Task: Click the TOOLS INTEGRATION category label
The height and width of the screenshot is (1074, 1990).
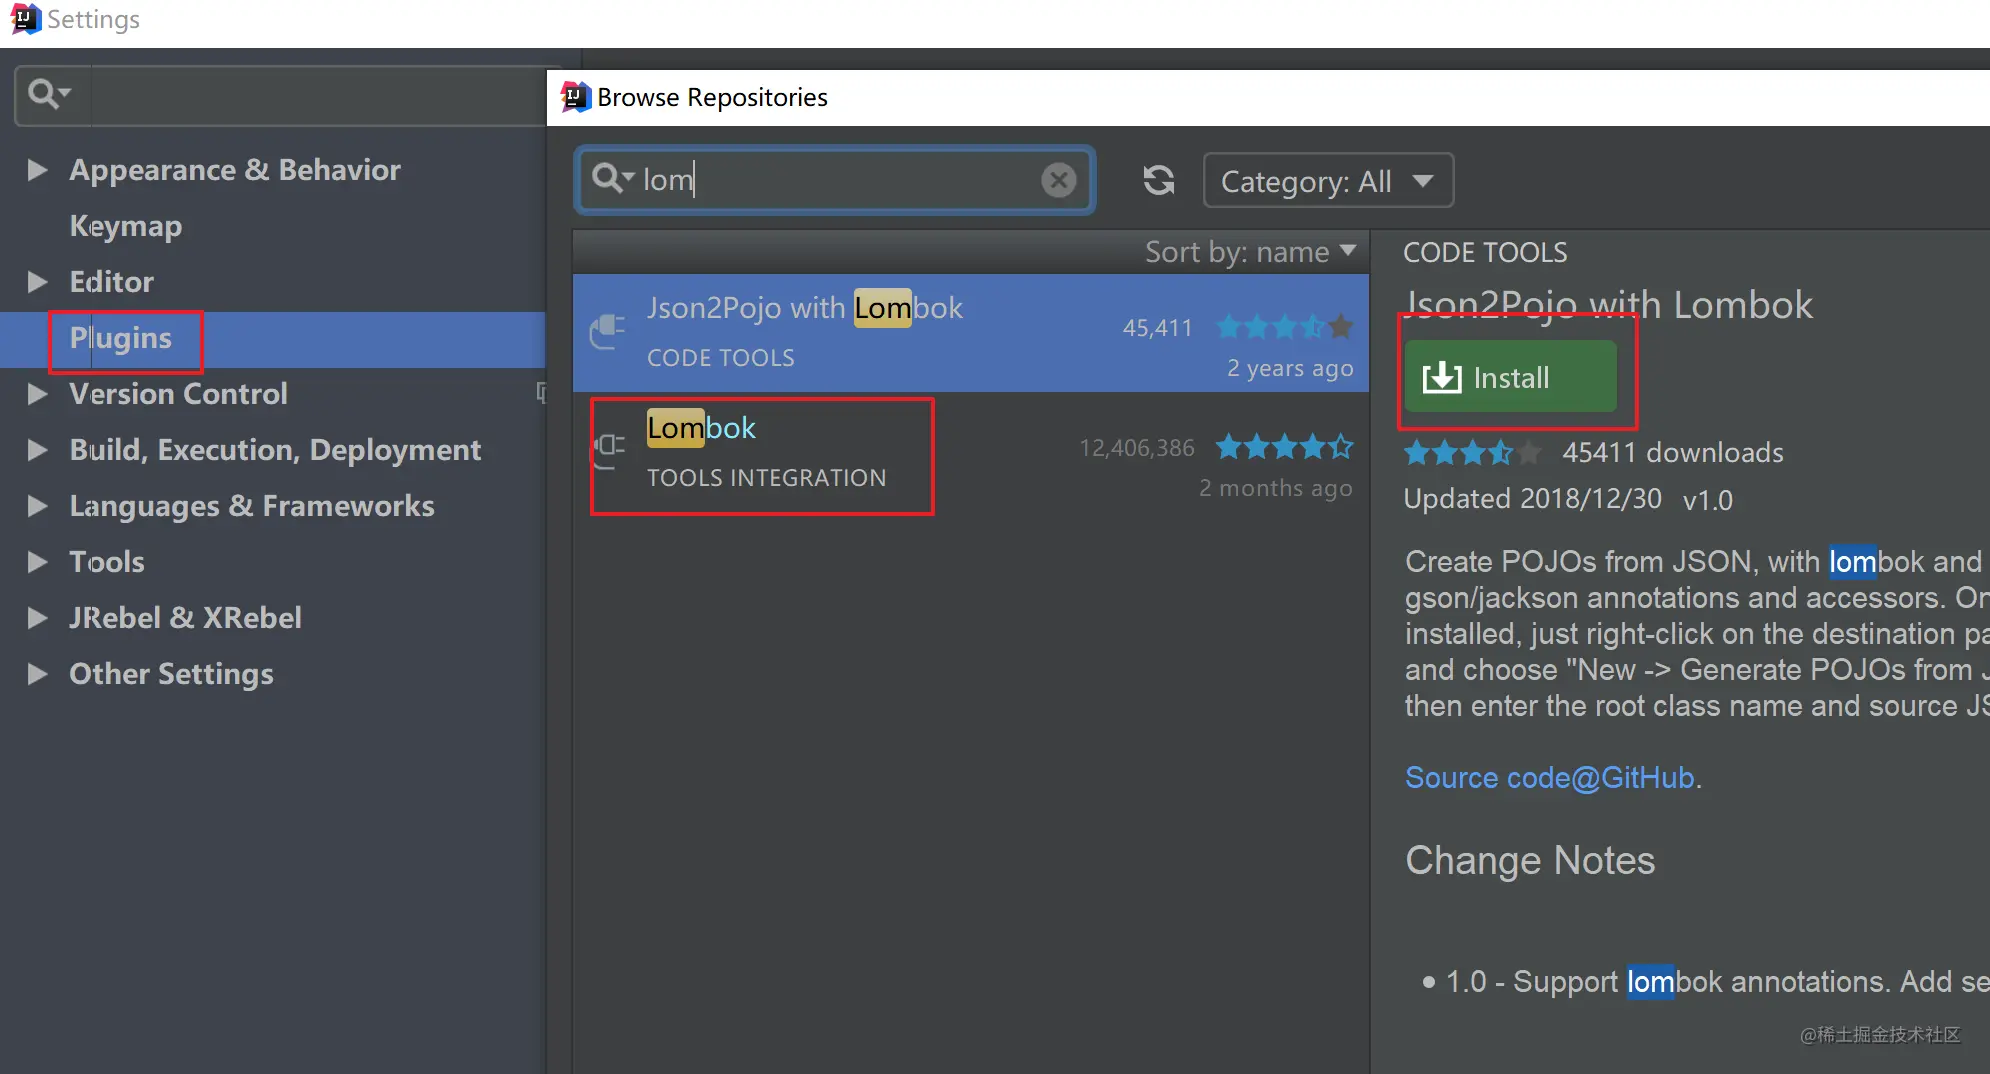Action: pyautogui.click(x=766, y=478)
